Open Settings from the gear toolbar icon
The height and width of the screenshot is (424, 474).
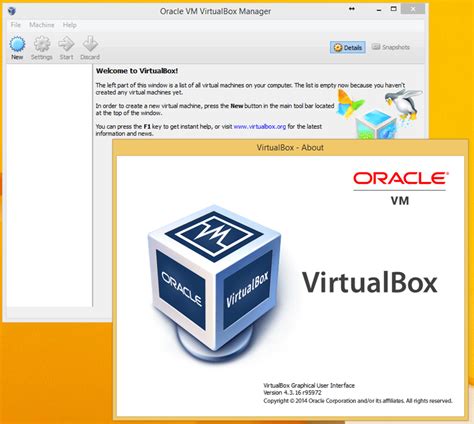point(42,48)
